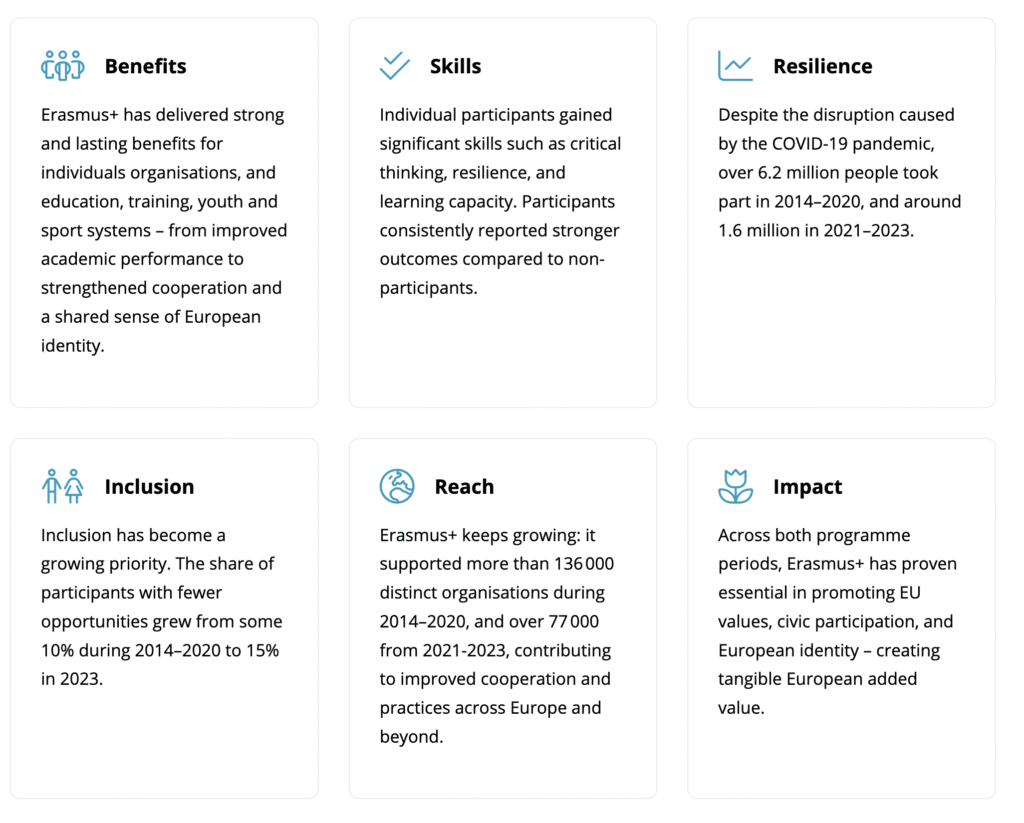
Task: Click the tulip flower Impact icon
Action: [x=735, y=486]
